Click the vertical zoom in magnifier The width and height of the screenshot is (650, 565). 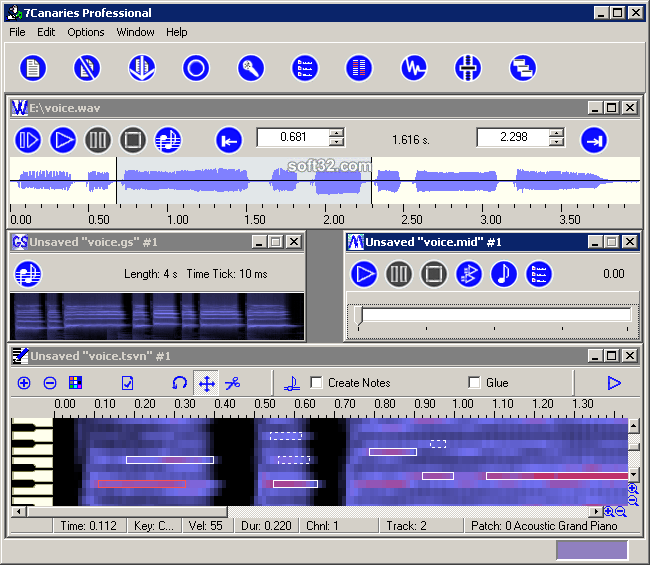pos(633,489)
